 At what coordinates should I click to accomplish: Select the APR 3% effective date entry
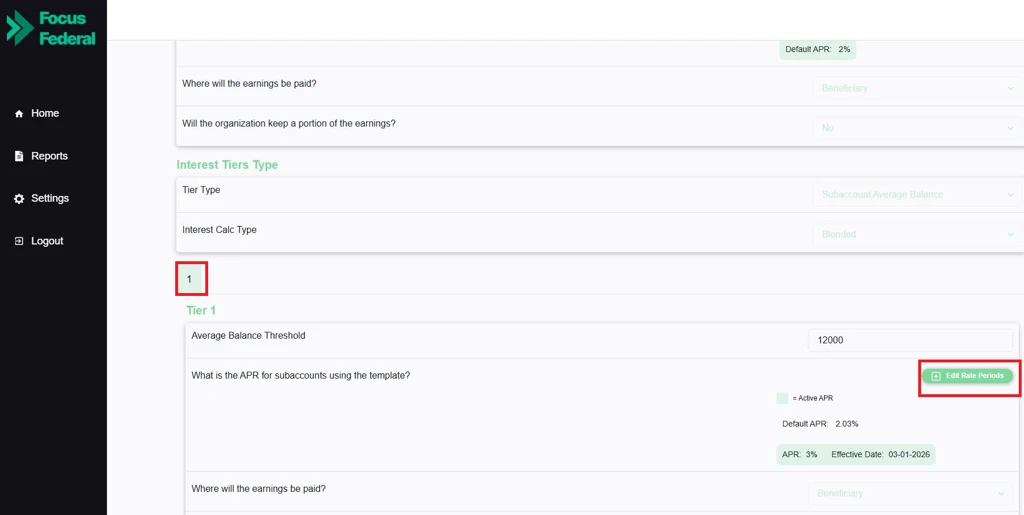pos(856,454)
